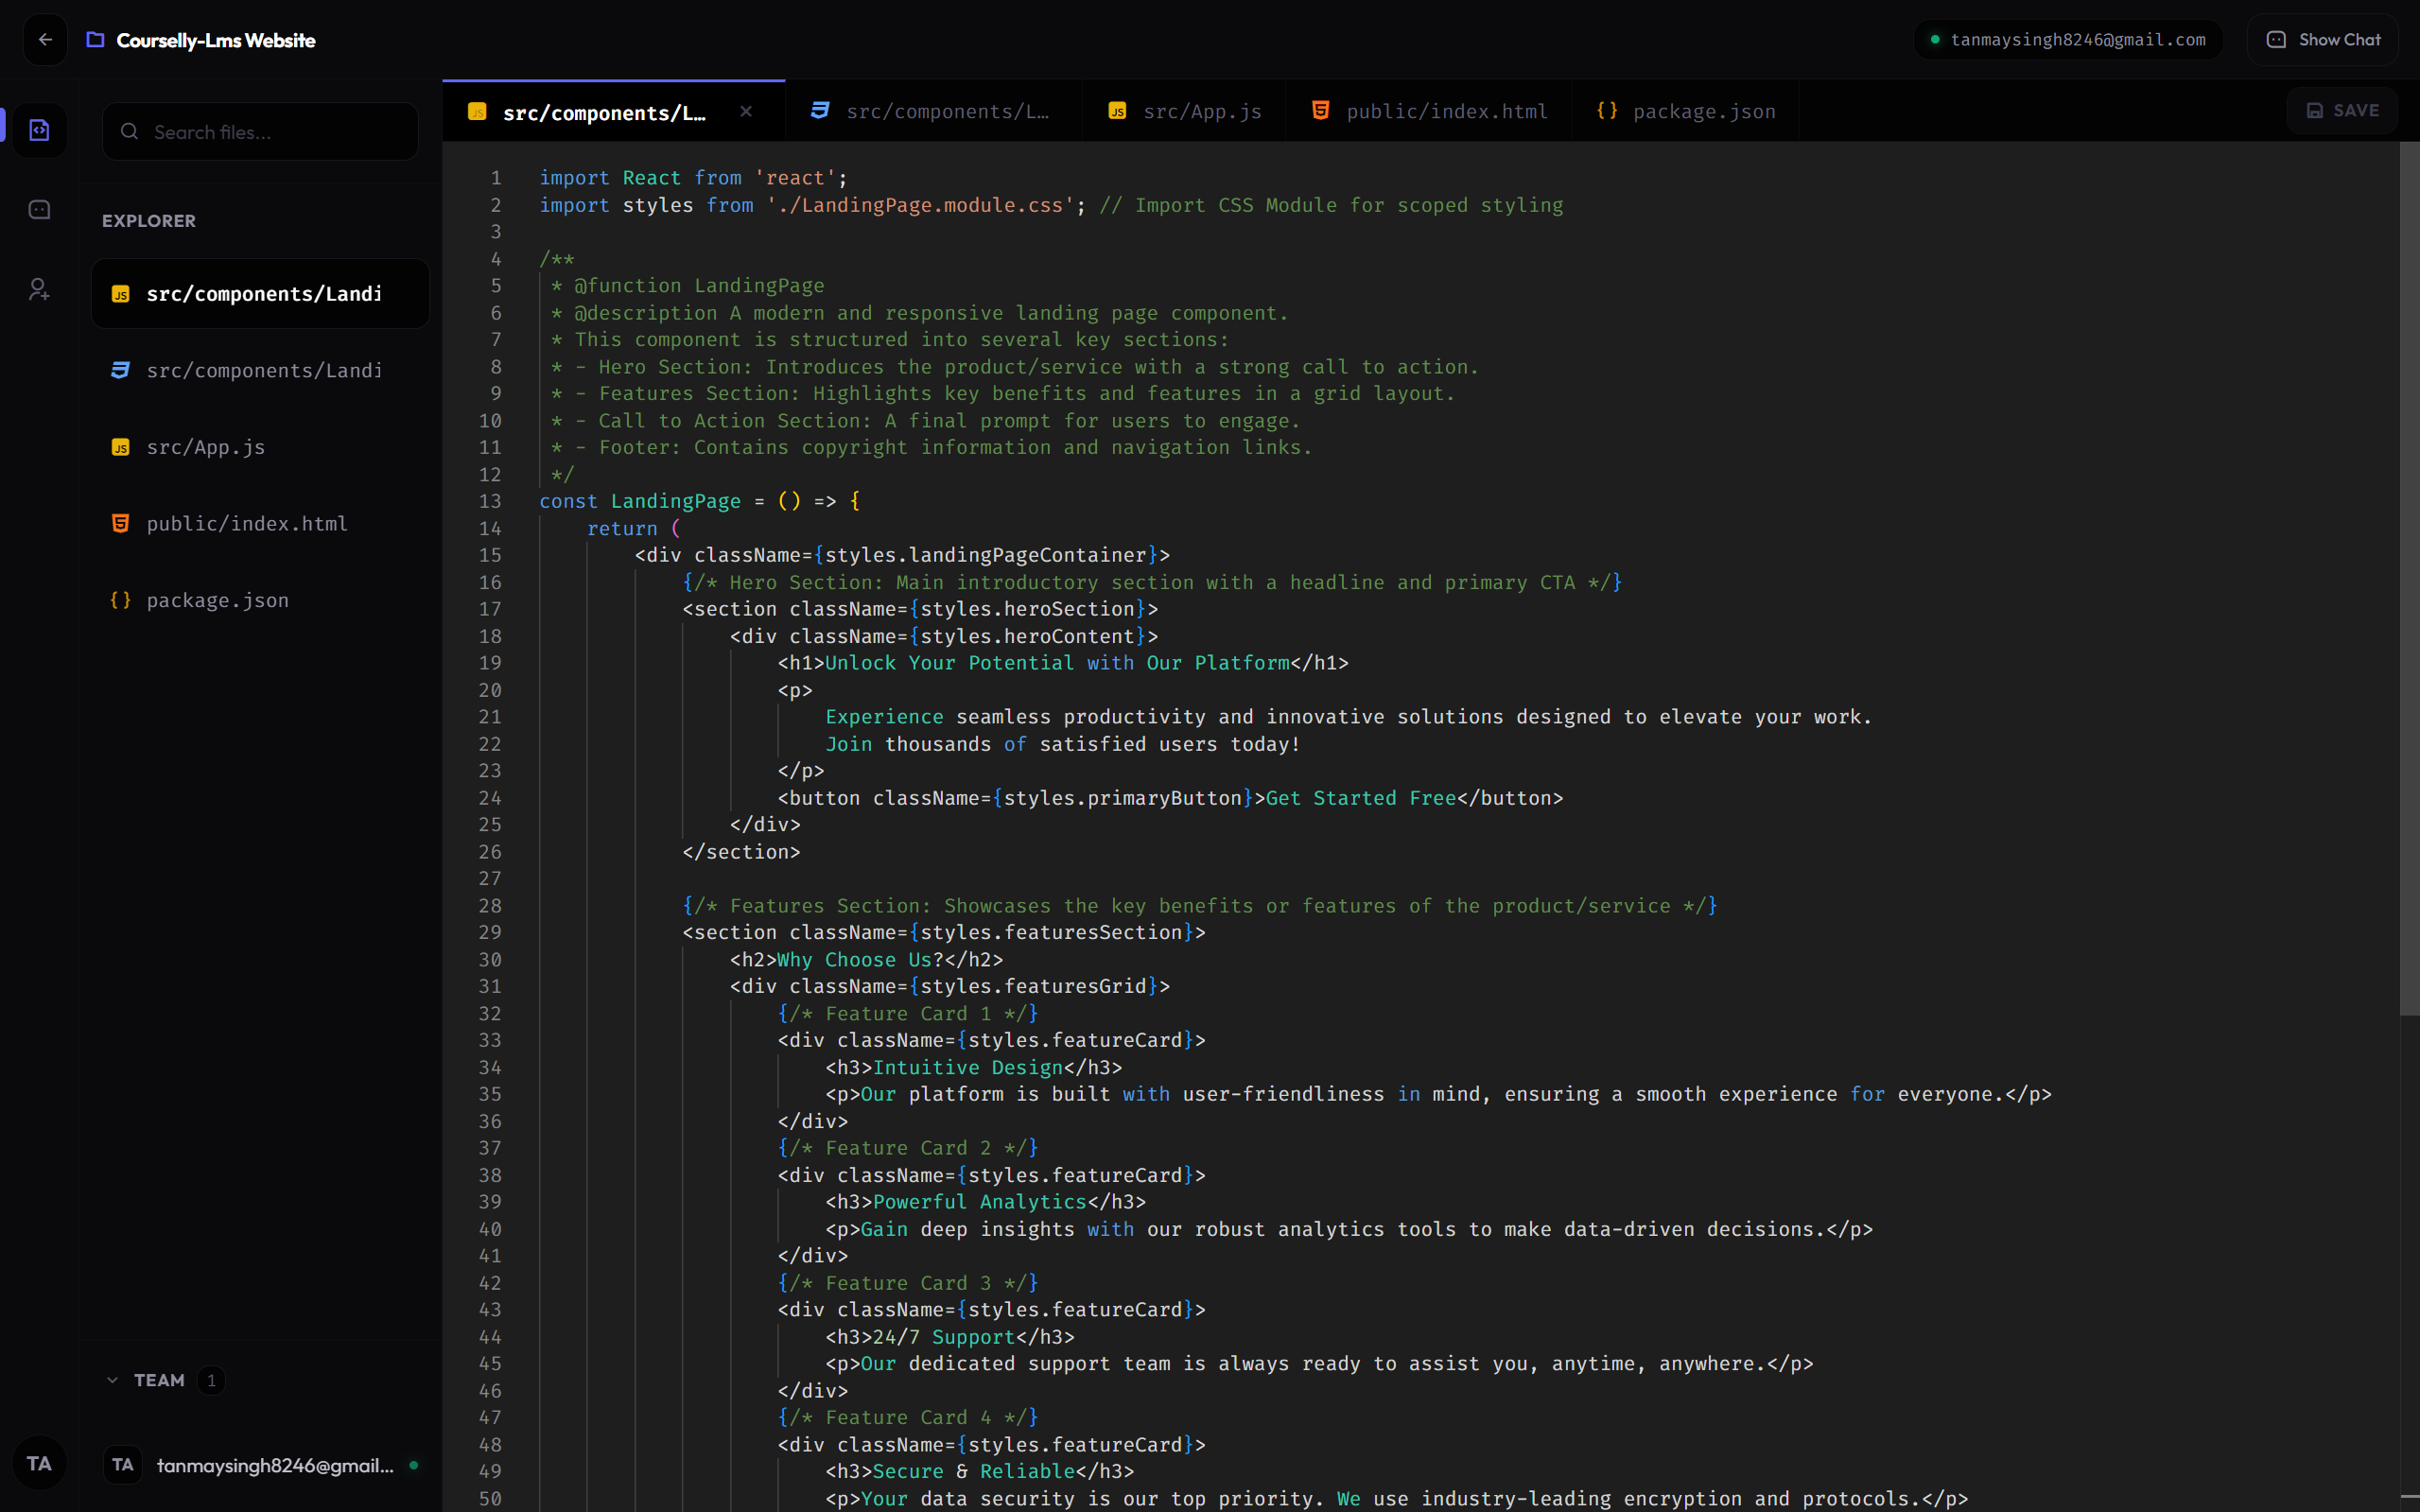
Task: Open the chat sidebar icon
Action: click(39, 210)
